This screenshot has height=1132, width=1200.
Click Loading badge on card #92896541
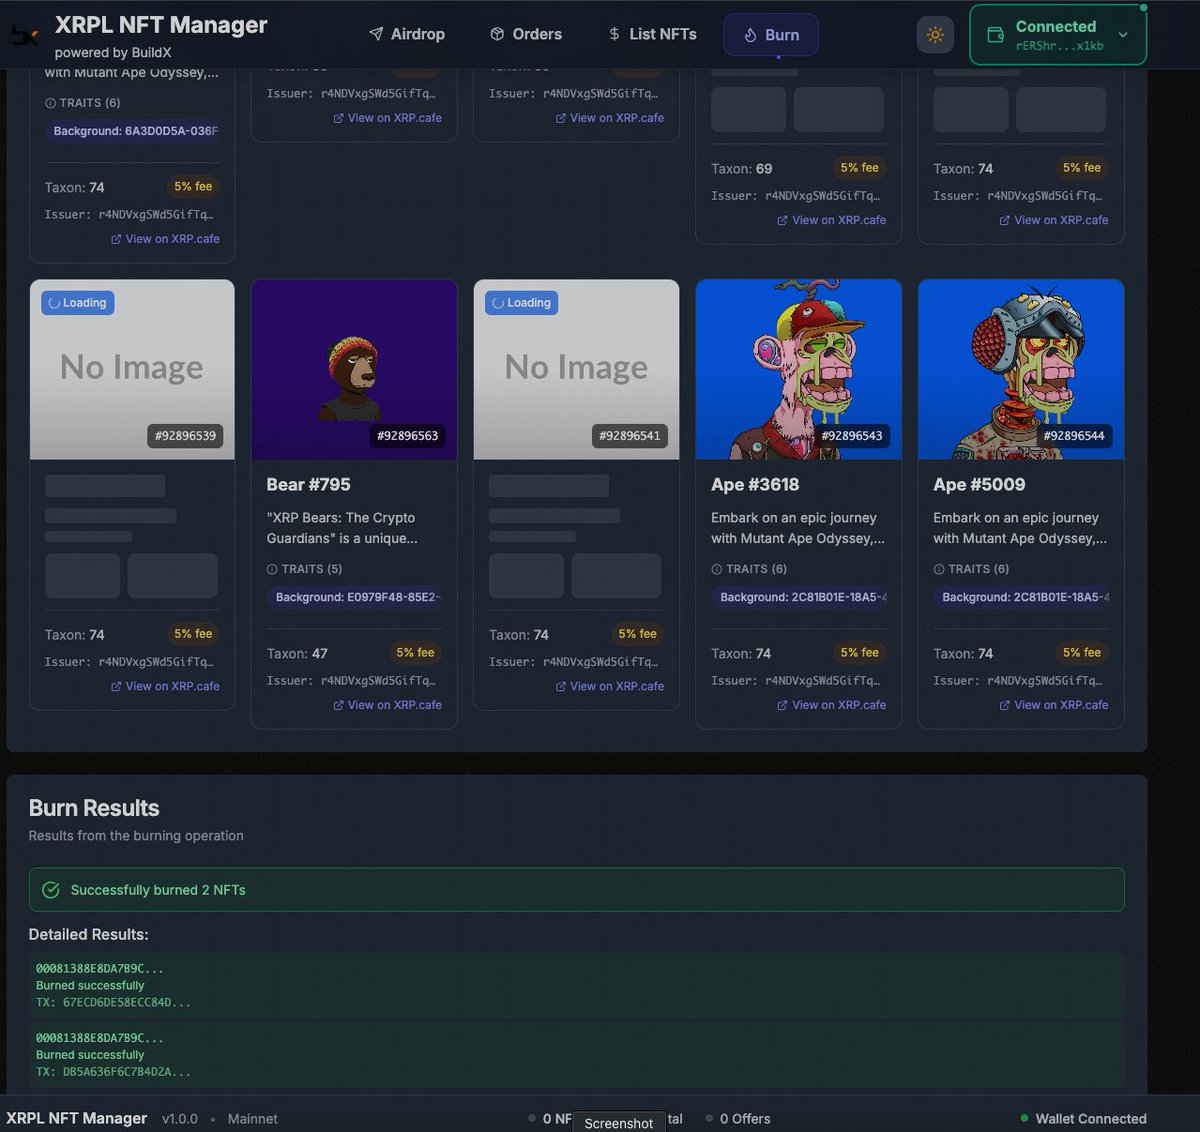pos(521,303)
